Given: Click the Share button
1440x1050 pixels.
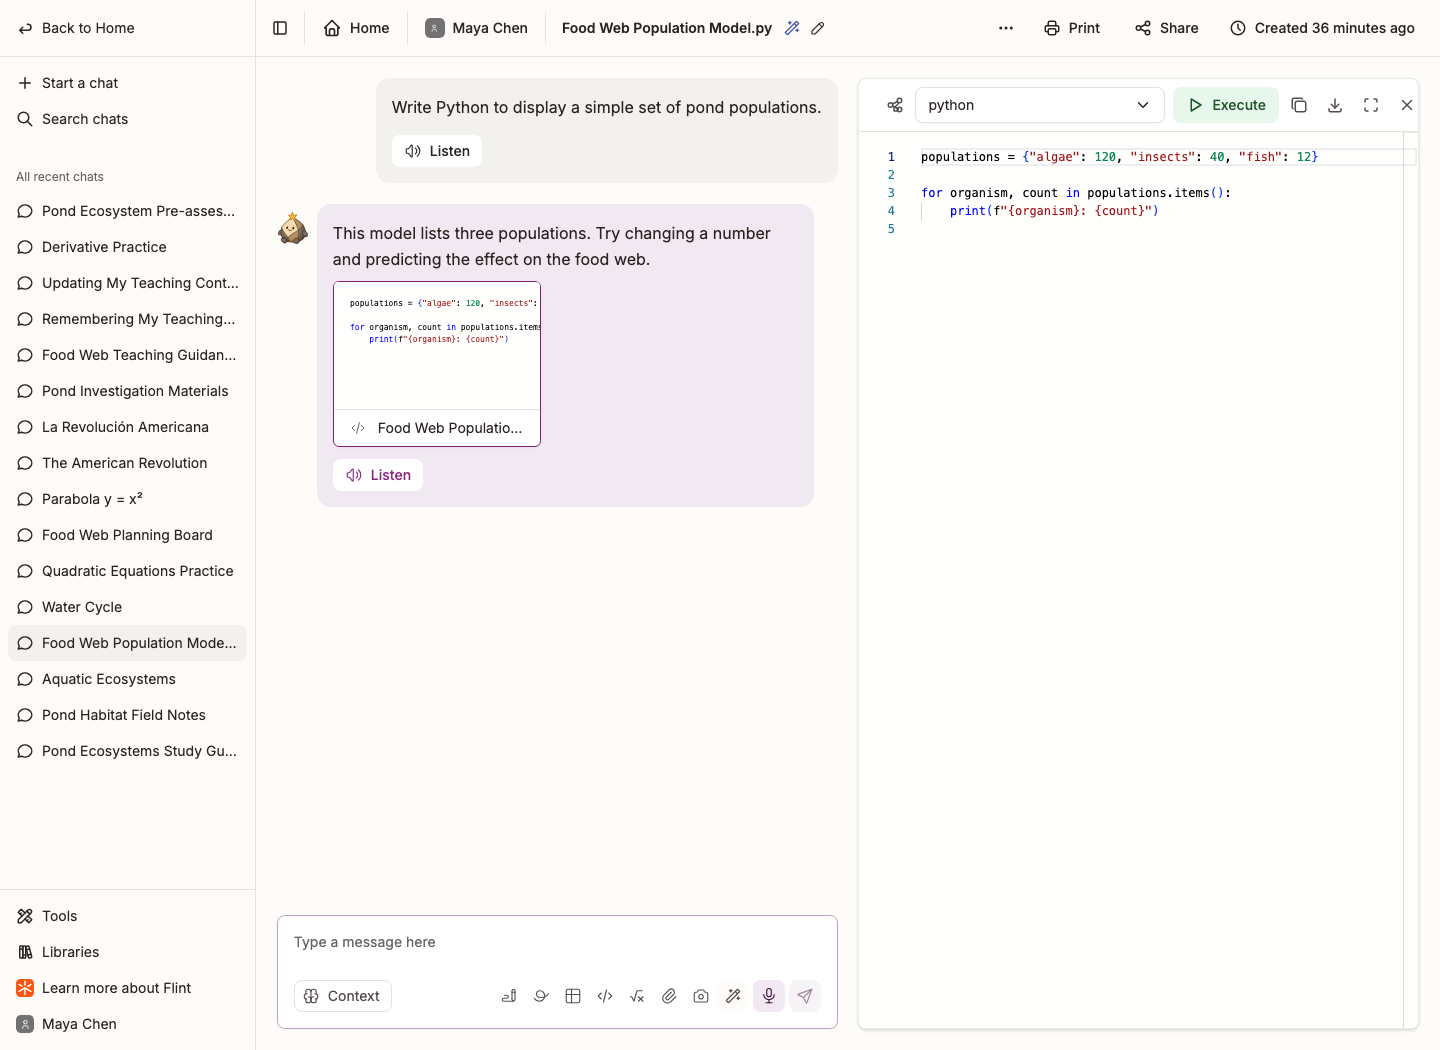Looking at the screenshot, I should (1166, 28).
